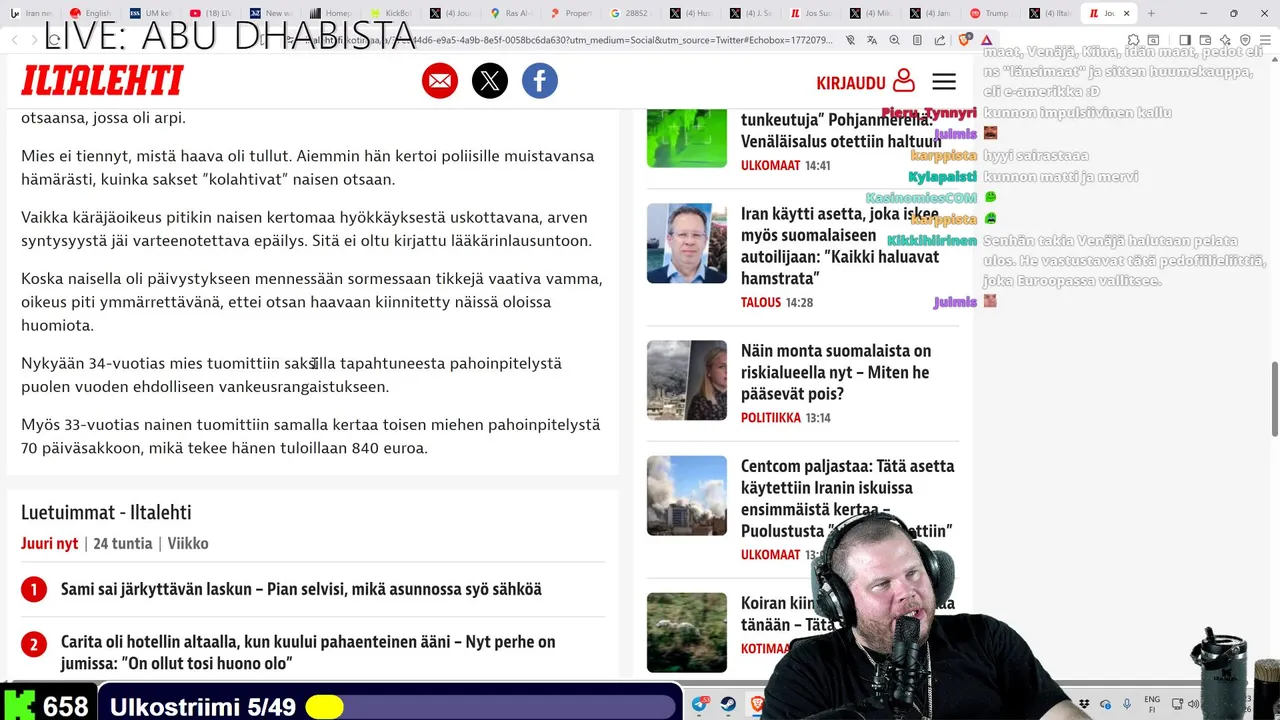Share the article via the email icon
This screenshot has height=720, width=1280.
(x=440, y=81)
